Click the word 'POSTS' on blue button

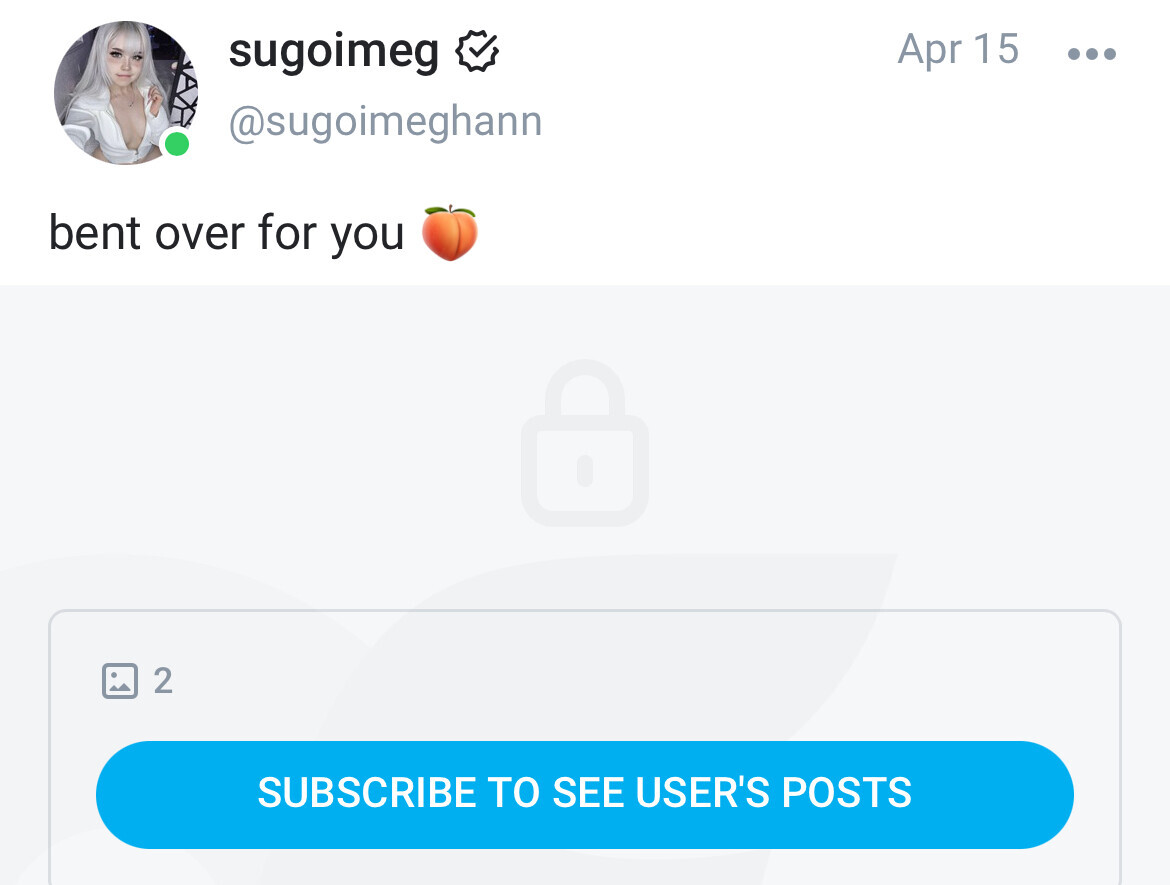click(x=846, y=792)
